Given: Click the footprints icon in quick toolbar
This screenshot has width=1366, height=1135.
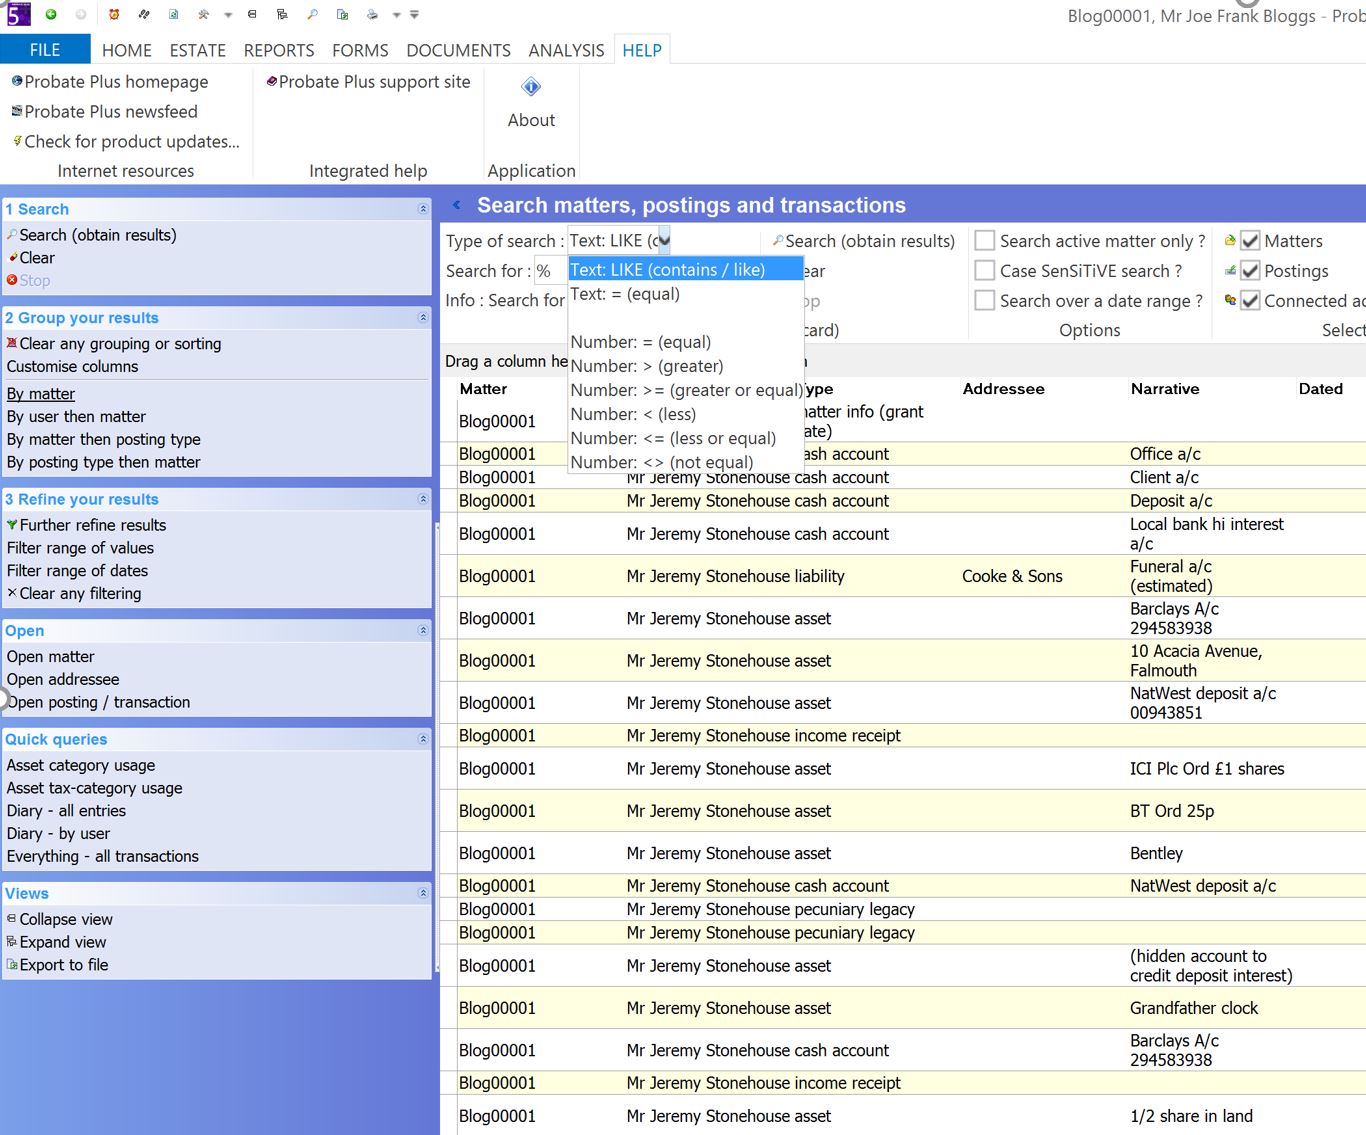Looking at the screenshot, I should pos(144,14).
